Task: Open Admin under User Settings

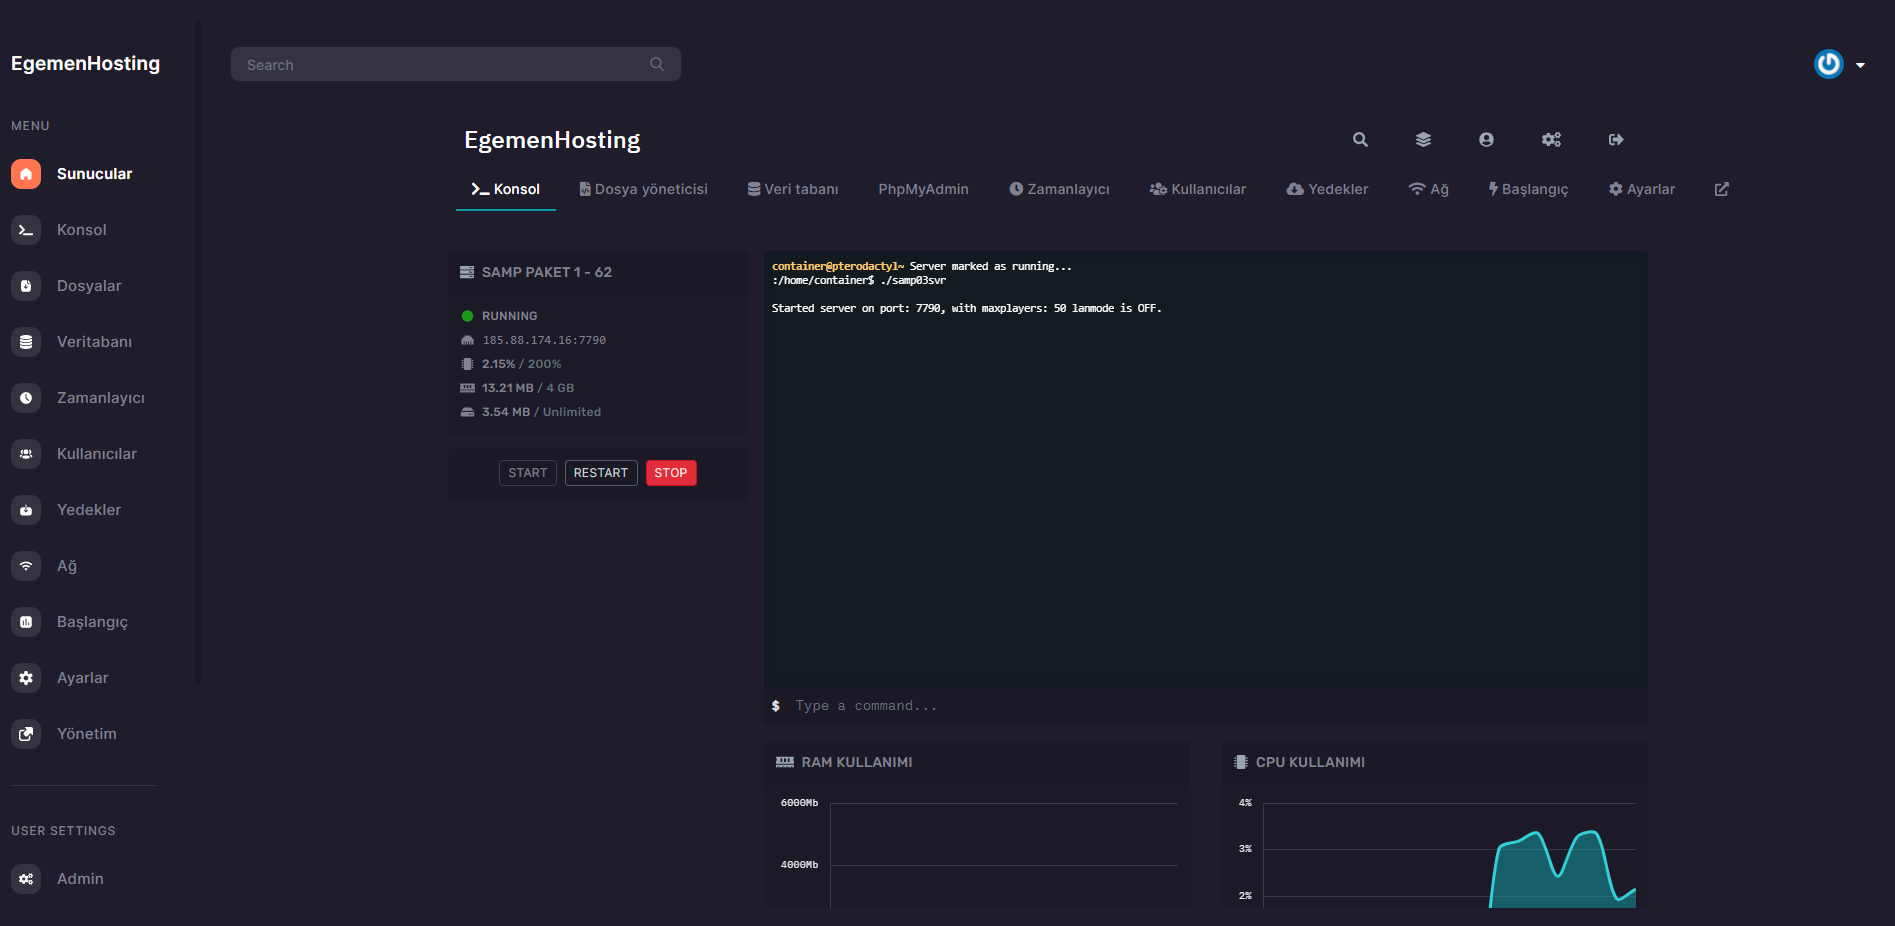Action: tap(80, 879)
